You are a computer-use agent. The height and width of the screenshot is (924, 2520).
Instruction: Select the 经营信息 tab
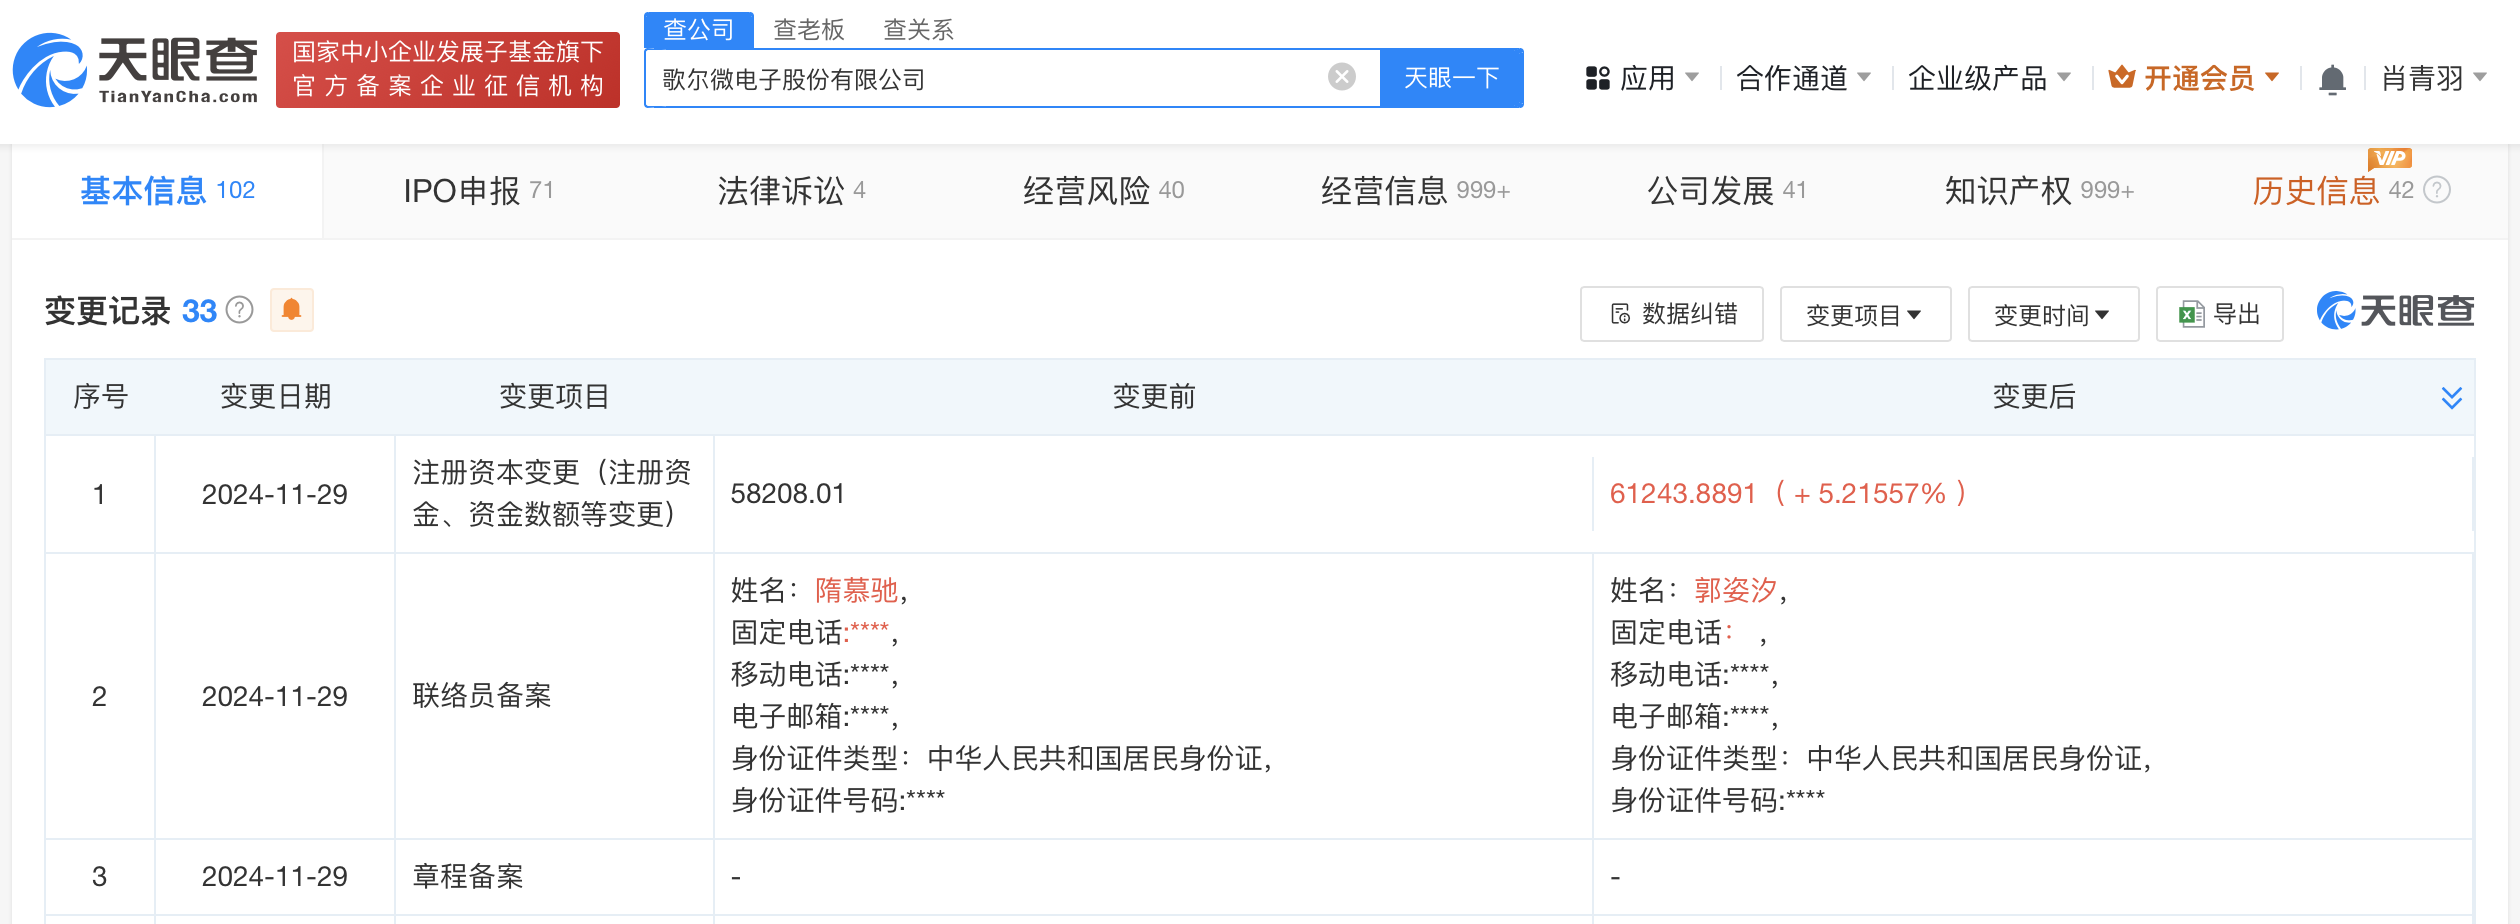tap(1415, 190)
